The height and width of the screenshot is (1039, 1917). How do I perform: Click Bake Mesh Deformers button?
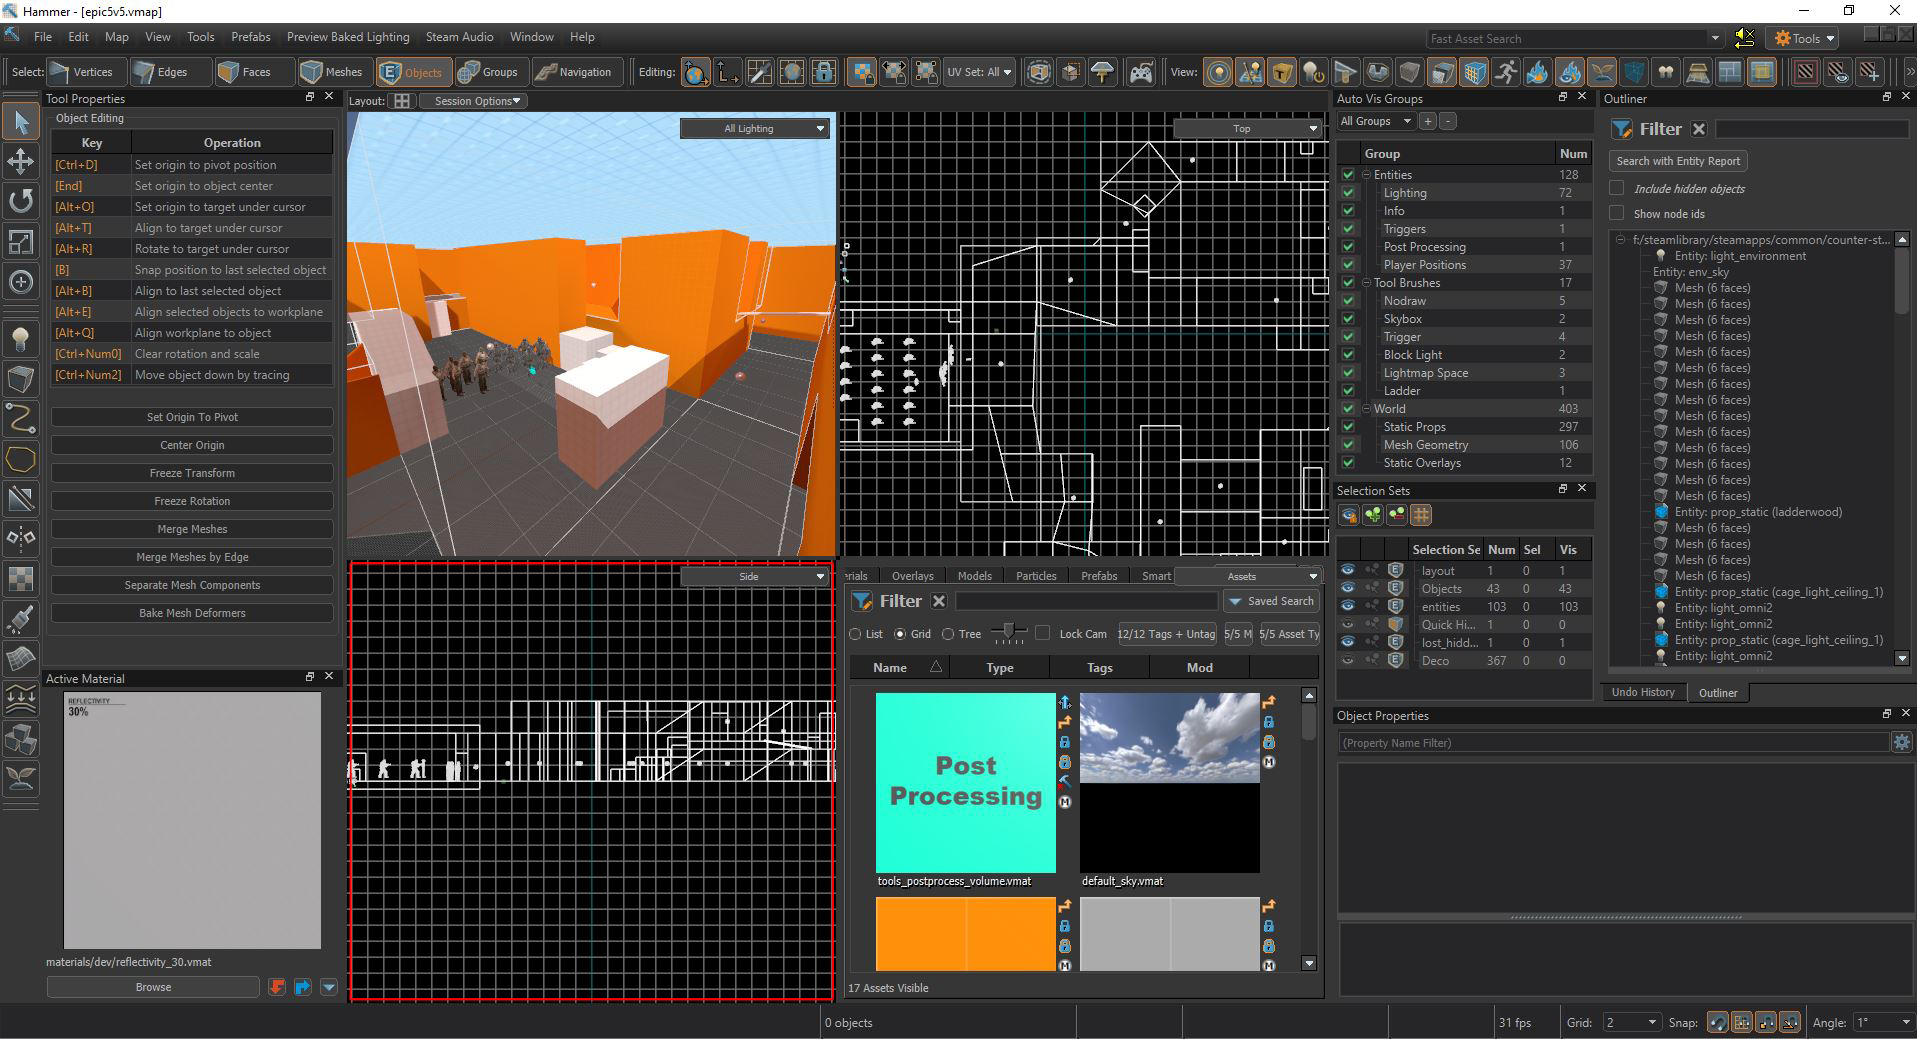click(x=192, y=613)
